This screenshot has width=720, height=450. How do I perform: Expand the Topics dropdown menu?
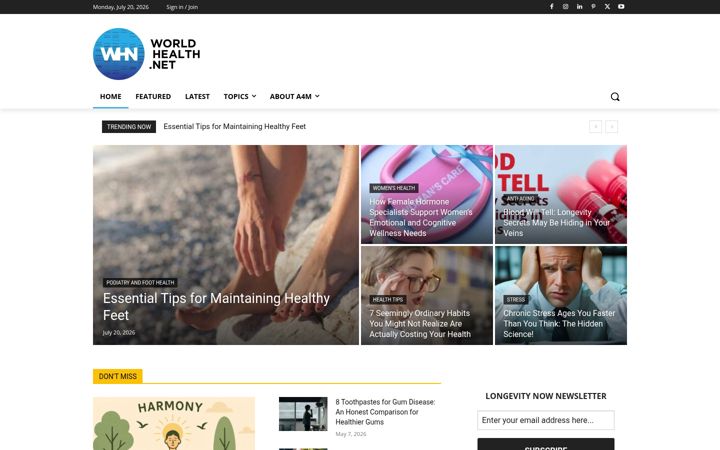[240, 96]
